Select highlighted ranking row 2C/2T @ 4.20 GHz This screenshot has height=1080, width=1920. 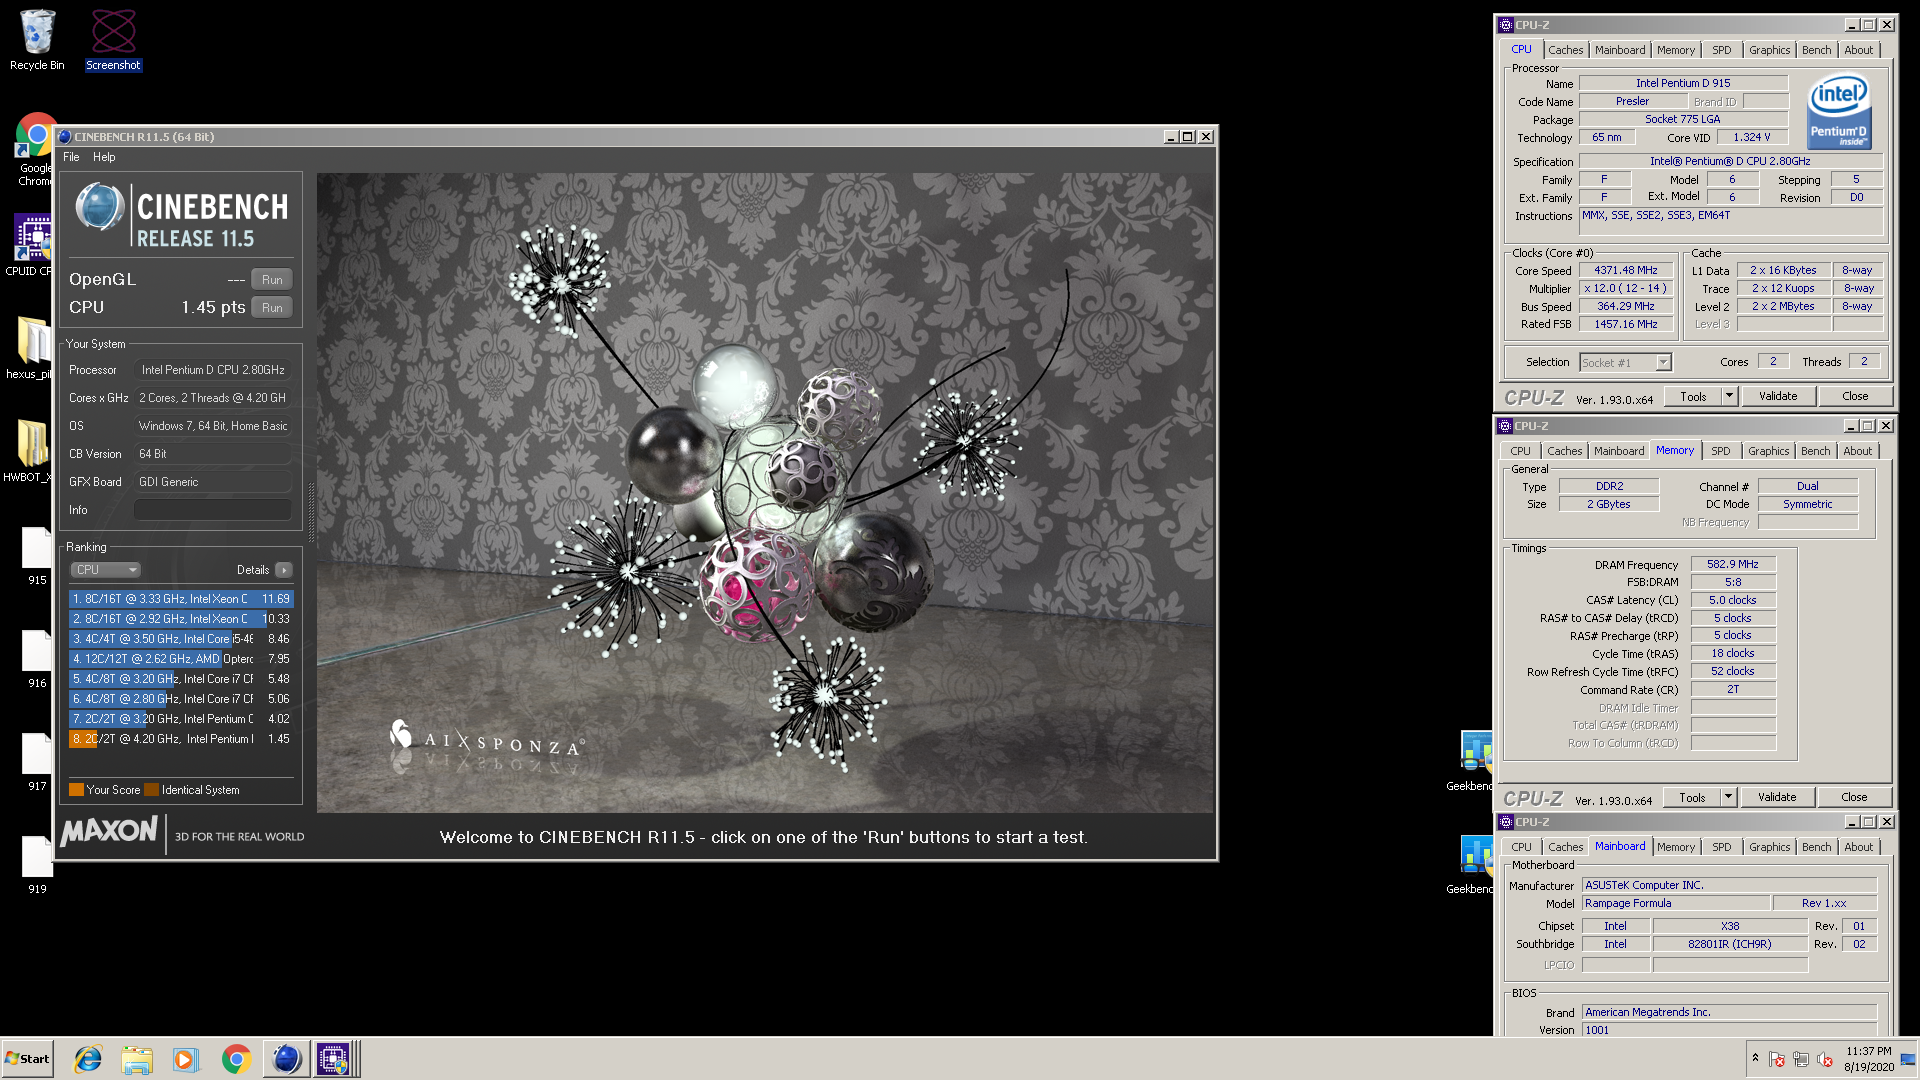pyautogui.click(x=181, y=739)
